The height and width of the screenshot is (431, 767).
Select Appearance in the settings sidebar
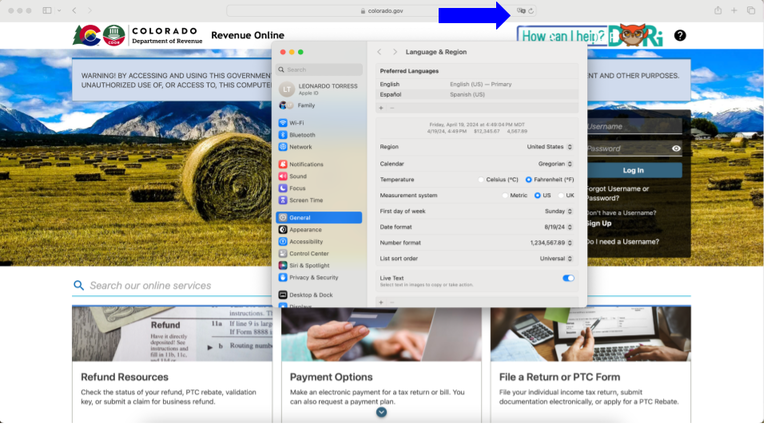(x=305, y=229)
